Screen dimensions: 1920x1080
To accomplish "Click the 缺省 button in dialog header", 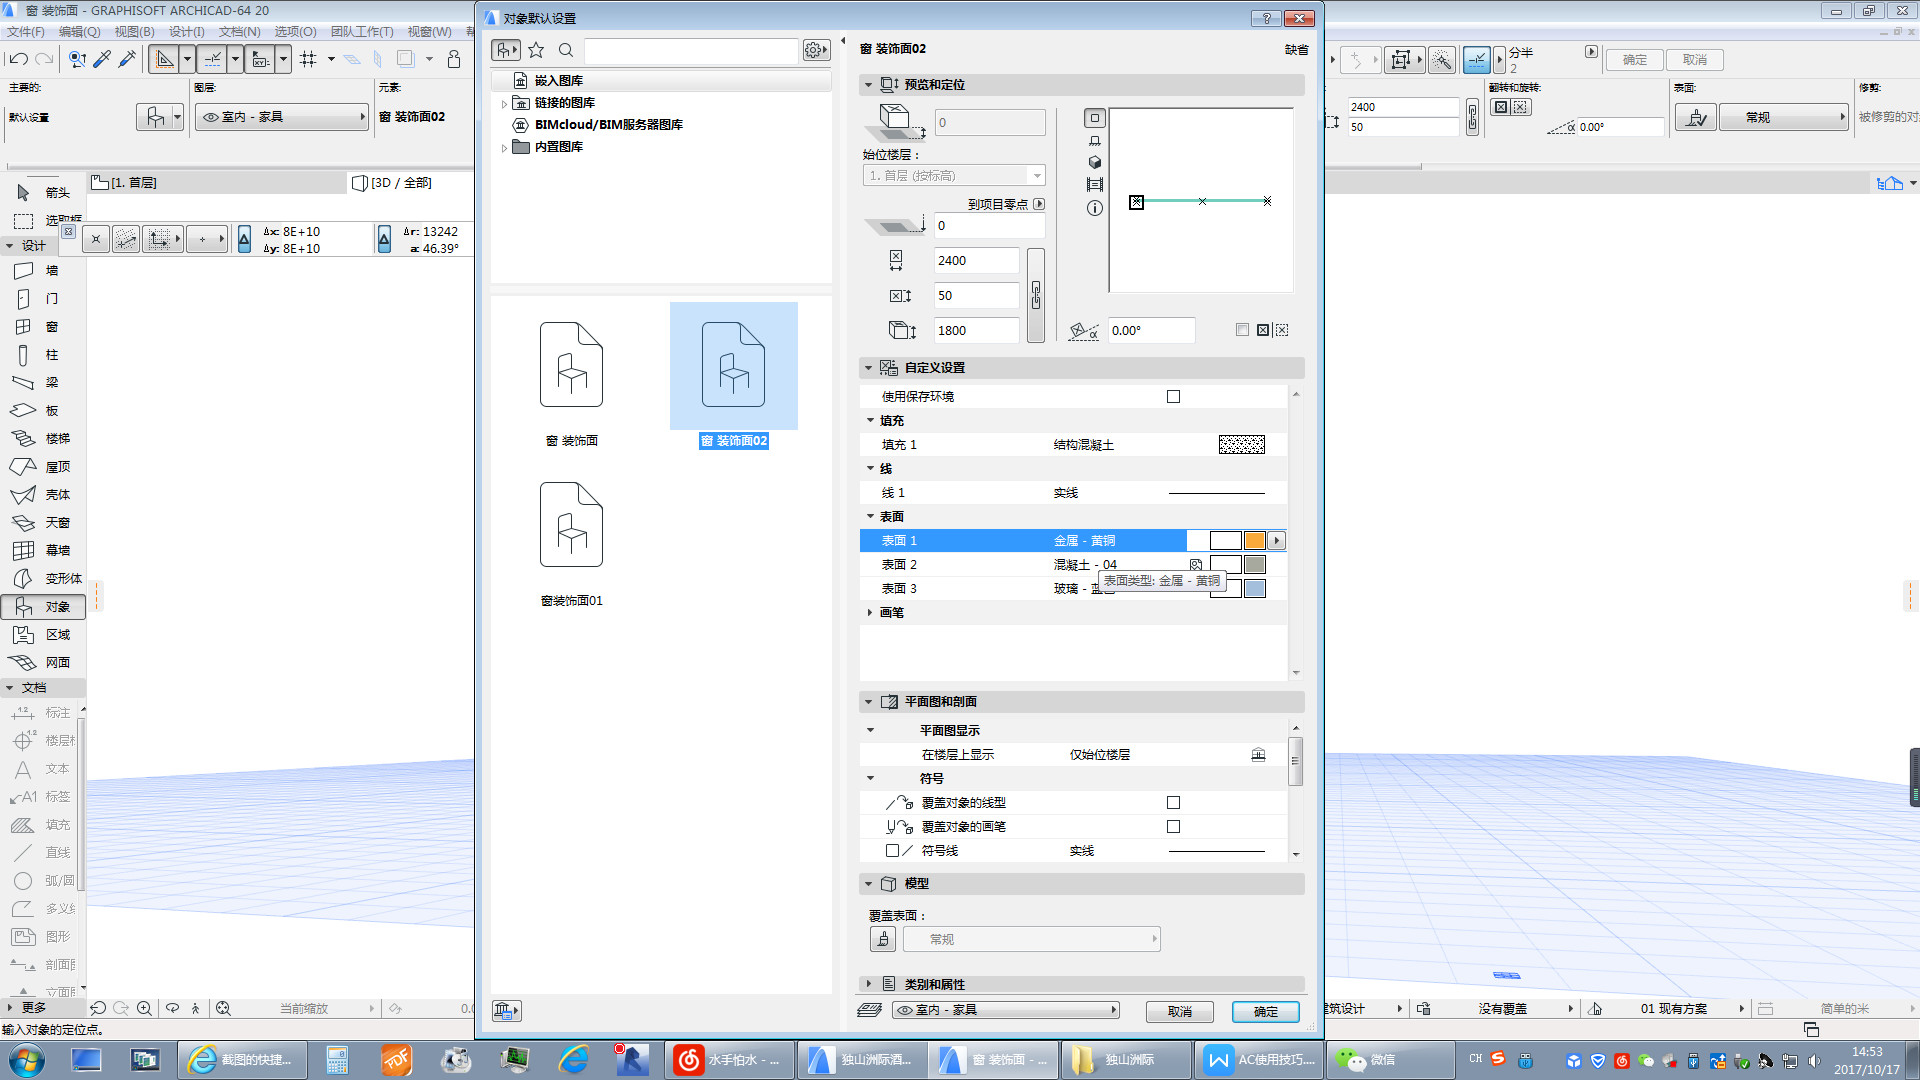I will pos(1296,49).
